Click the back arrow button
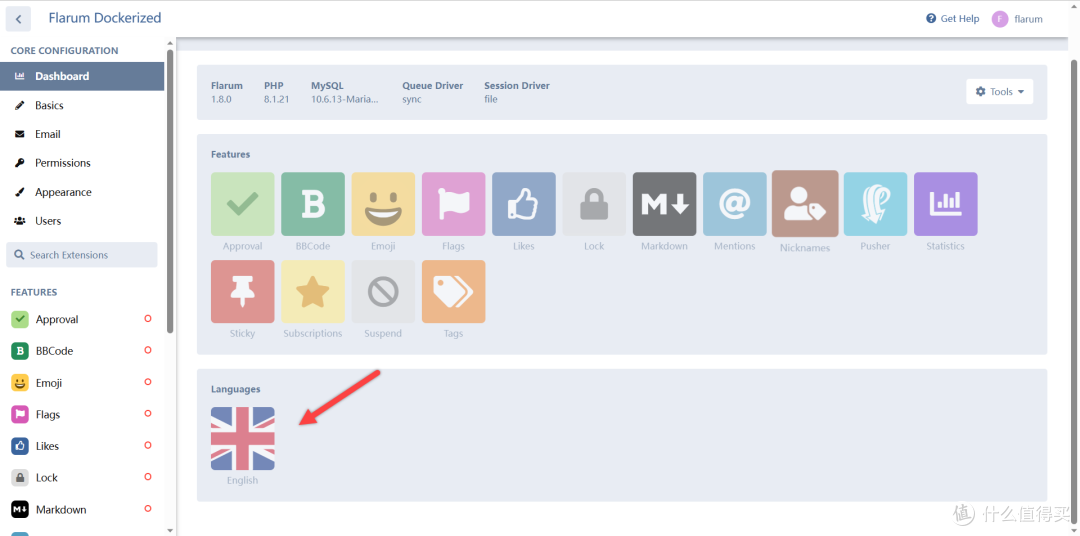1080x536 pixels. (19, 19)
